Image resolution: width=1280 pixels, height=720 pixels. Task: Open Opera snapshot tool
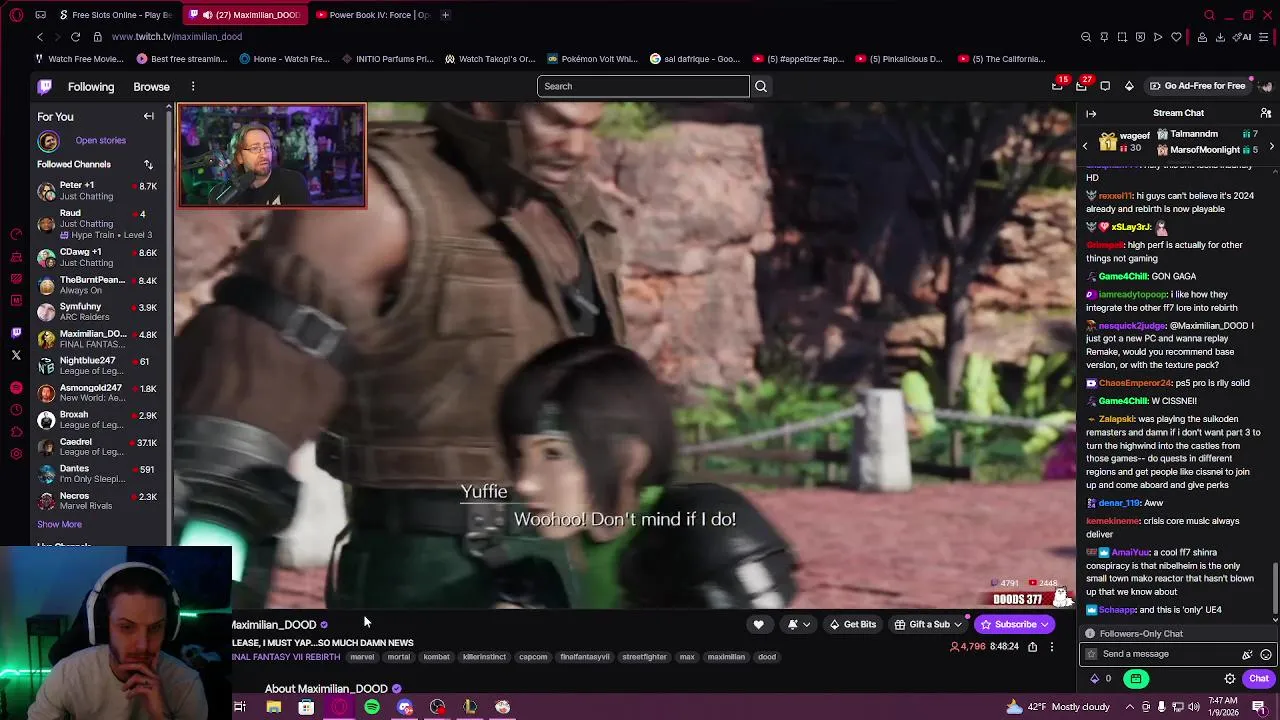coord(1122,37)
